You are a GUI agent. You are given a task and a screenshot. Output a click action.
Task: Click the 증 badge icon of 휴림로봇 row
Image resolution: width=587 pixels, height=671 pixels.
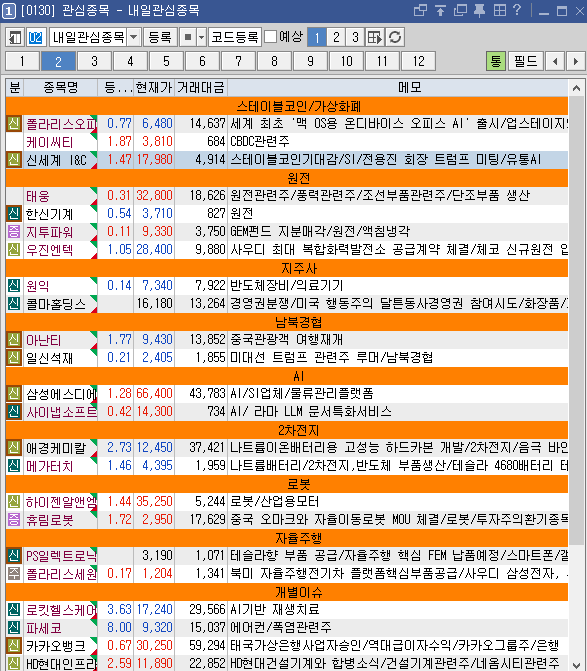[x=14, y=519]
